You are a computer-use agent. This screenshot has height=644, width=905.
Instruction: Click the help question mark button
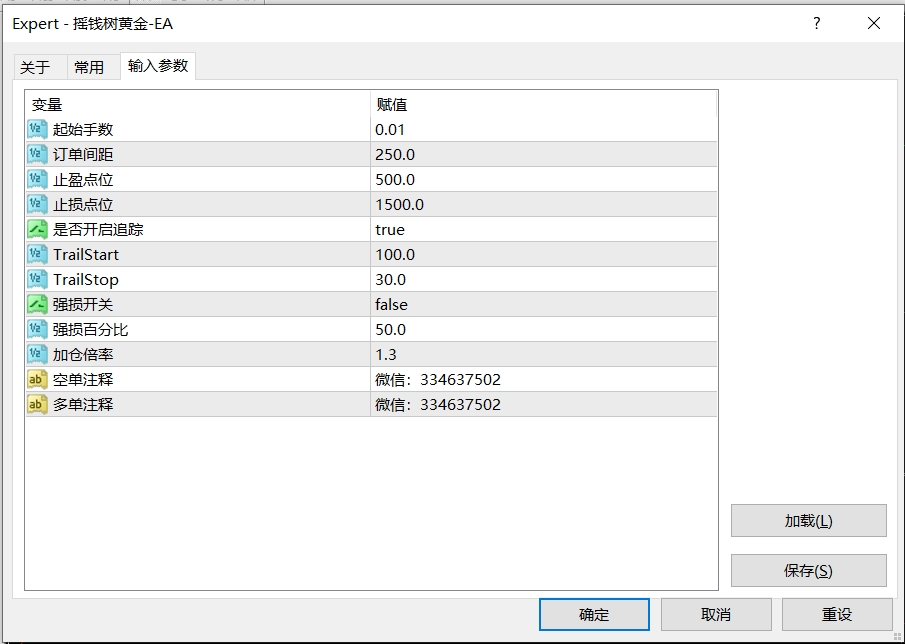(817, 23)
